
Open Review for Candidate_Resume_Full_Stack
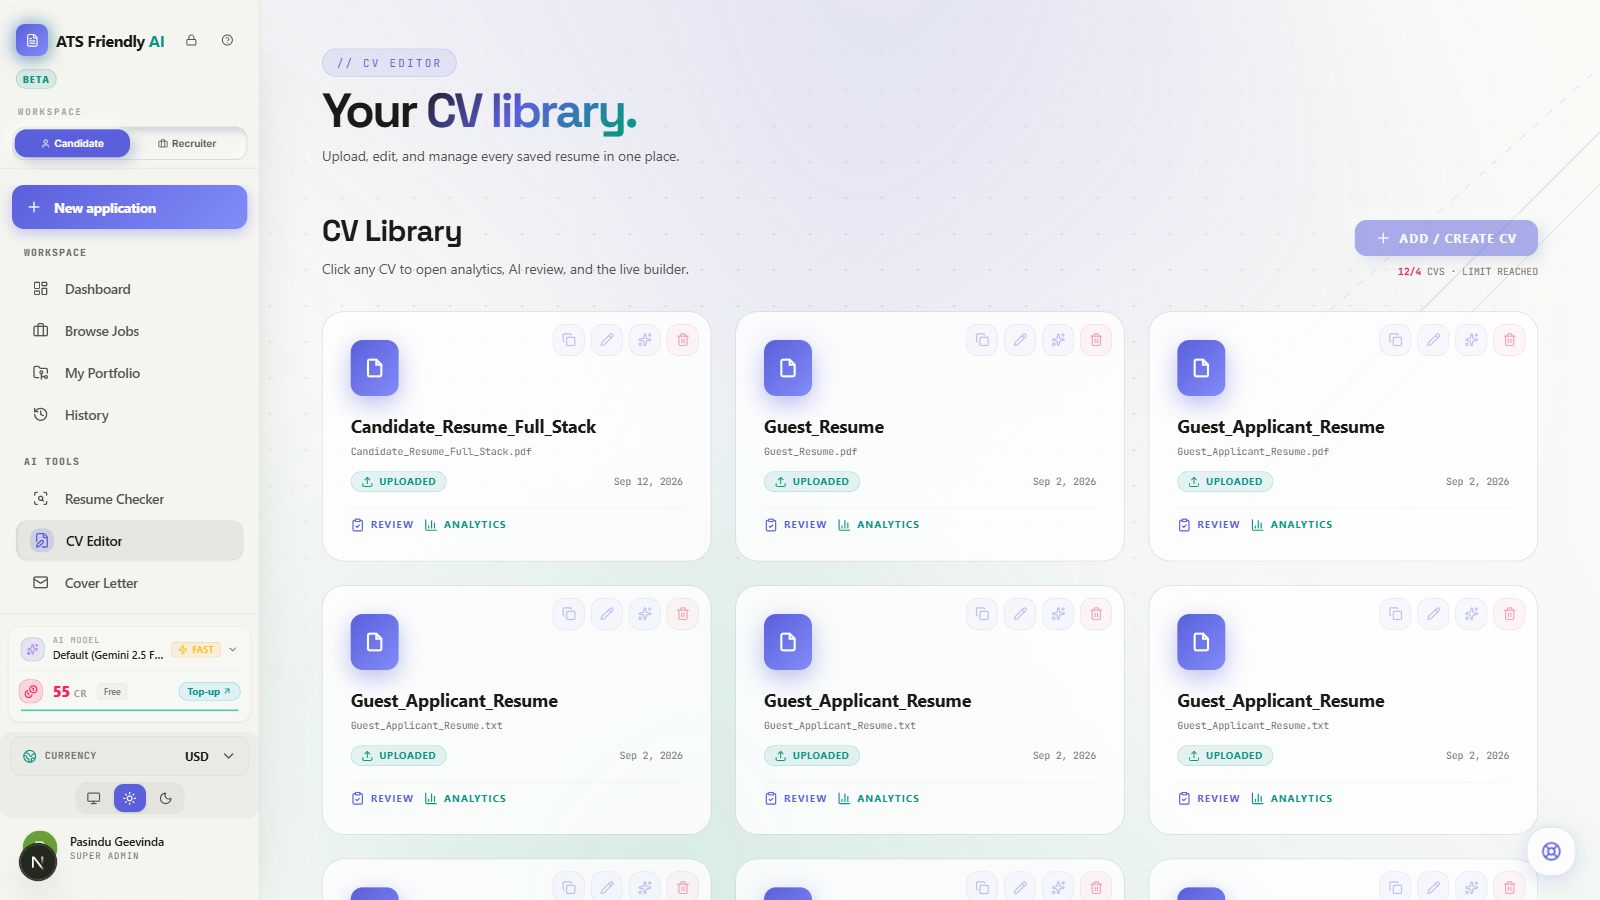[x=382, y=525]
